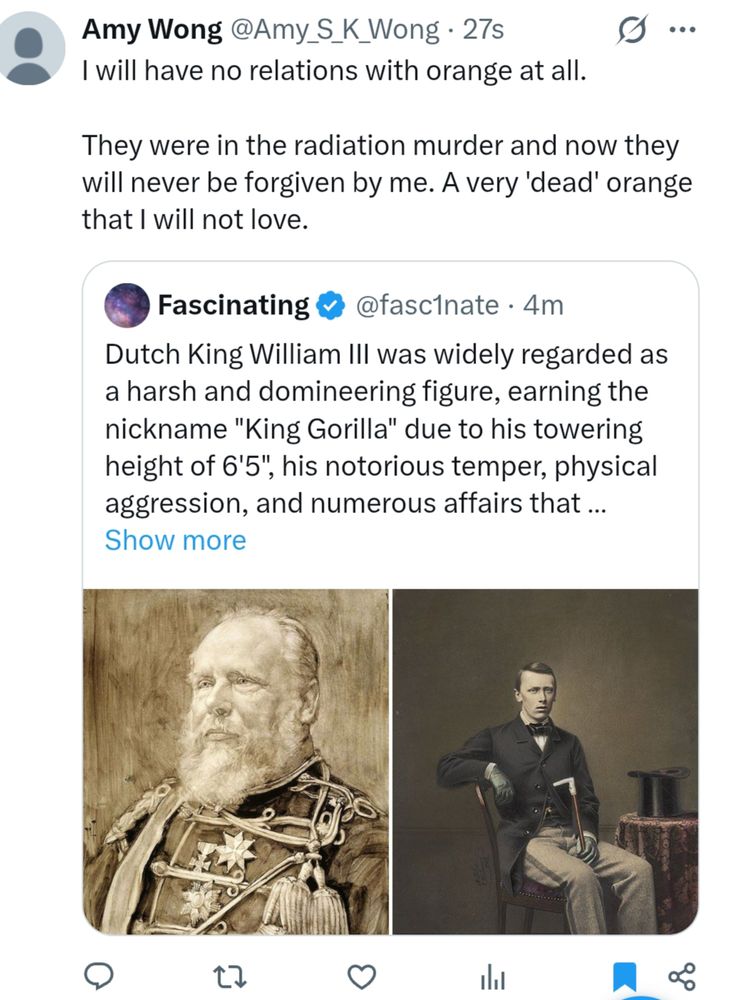Remove the bookmark using the blue bookmark icon
Image resolution: width=730 pixels, height=1000 pixels.
click(623, 974)
